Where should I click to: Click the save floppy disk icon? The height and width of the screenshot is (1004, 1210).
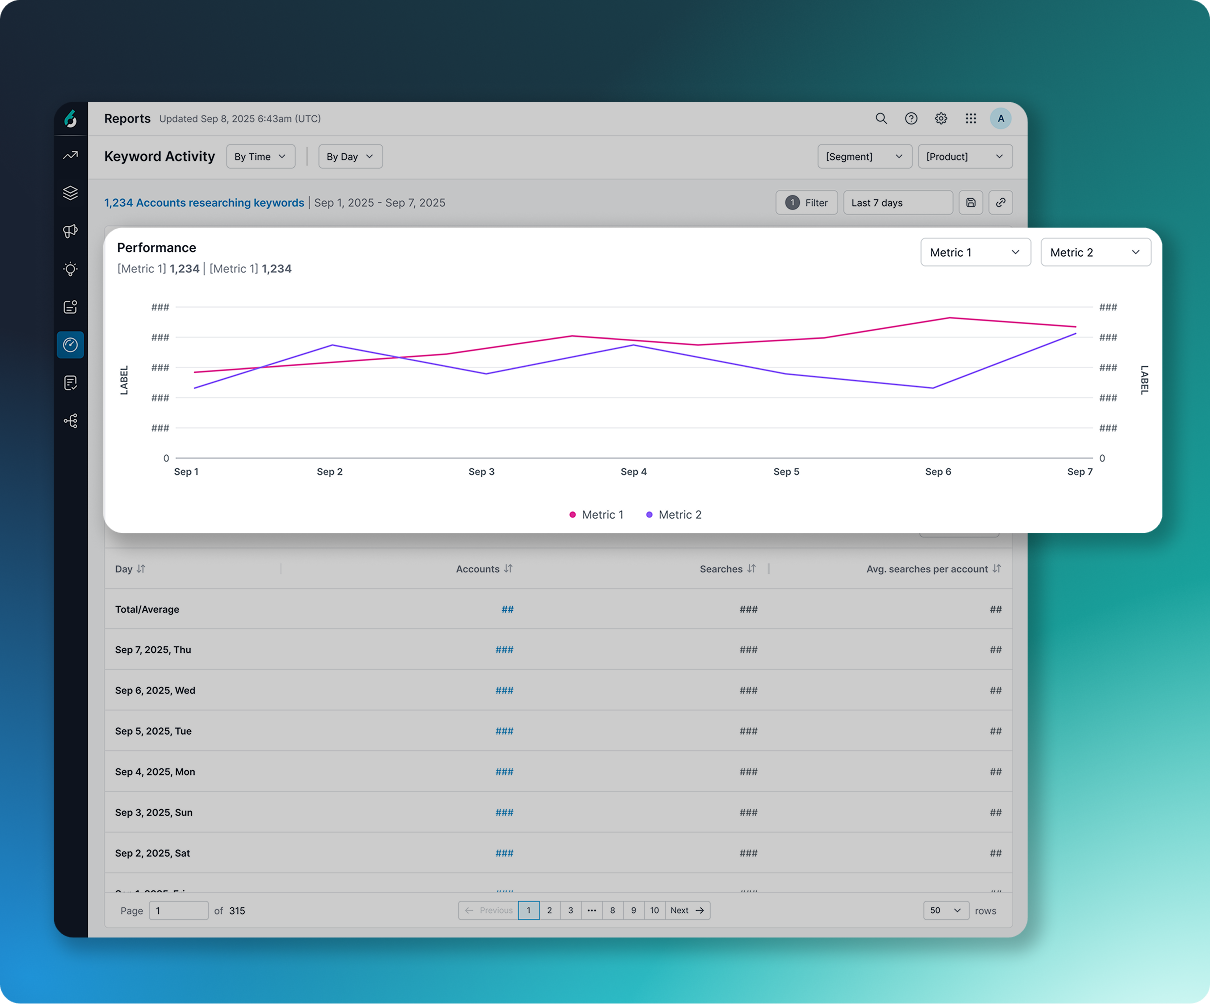(971, 202)
